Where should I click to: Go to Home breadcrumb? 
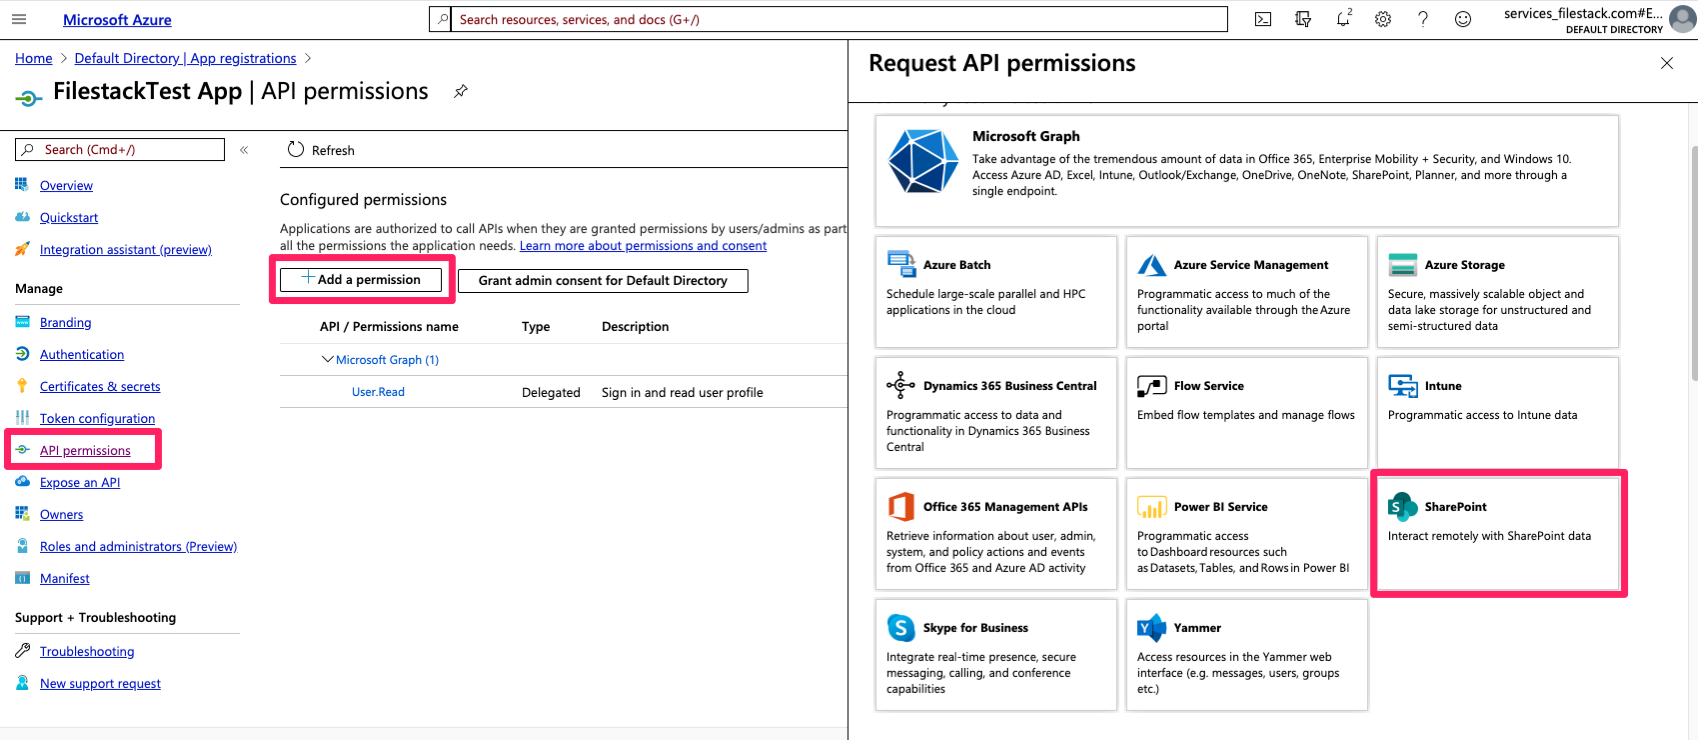[x=34, y=58]
